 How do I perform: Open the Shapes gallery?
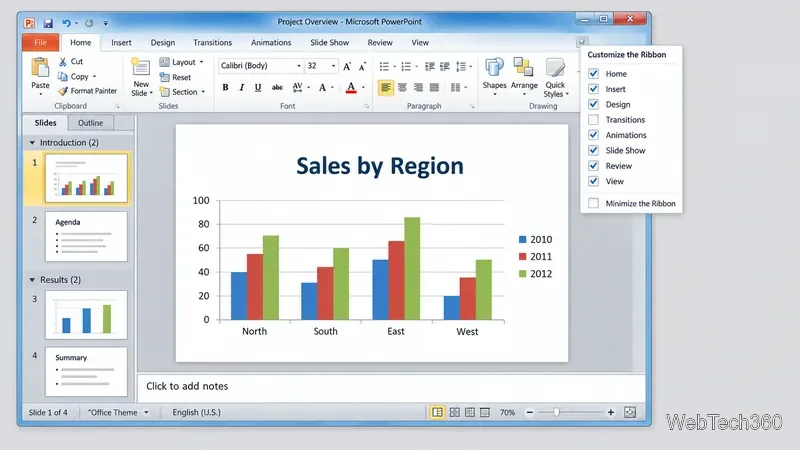(x=494, y=77)
